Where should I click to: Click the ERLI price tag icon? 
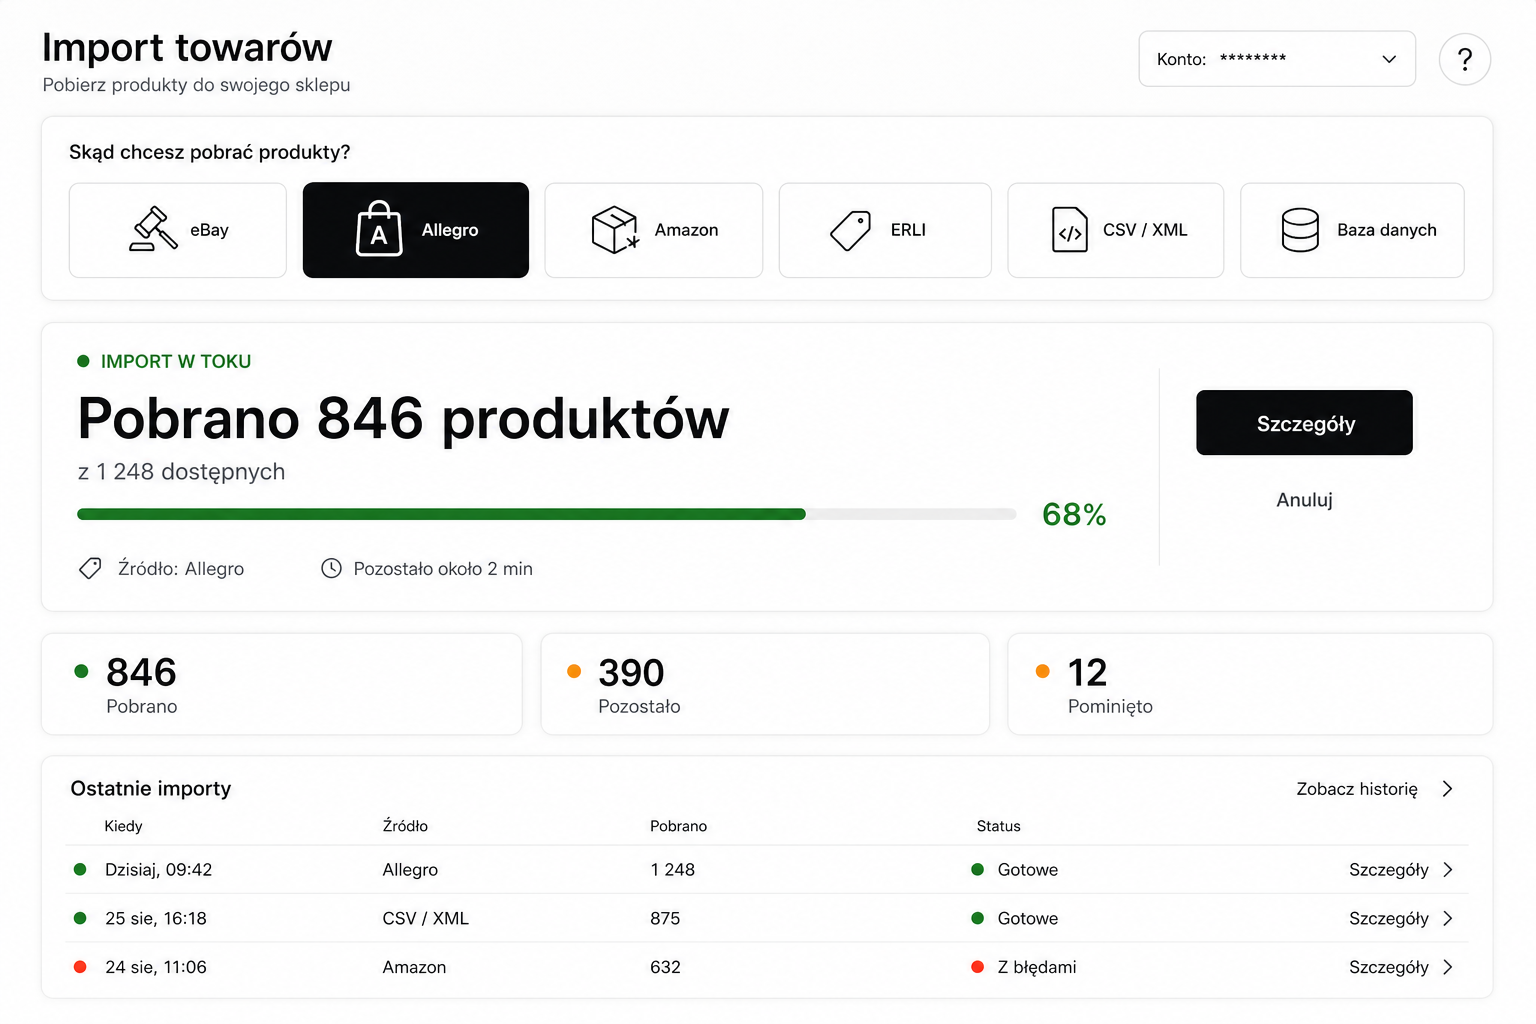(851, 230)
